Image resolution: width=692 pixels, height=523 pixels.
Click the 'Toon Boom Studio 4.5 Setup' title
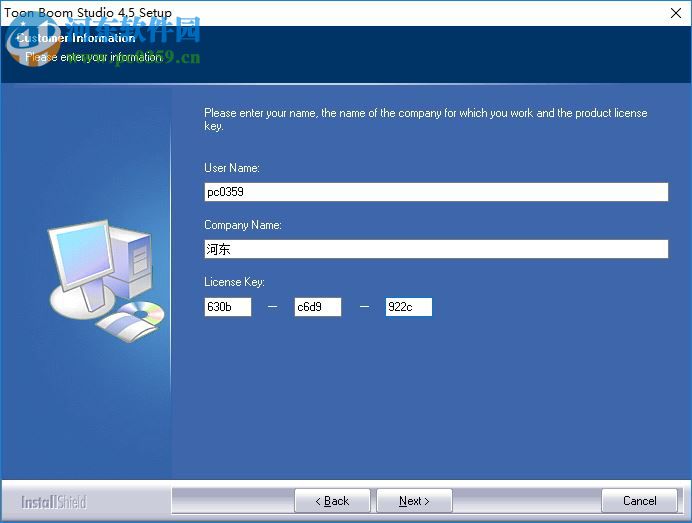(x=88, y=13)
